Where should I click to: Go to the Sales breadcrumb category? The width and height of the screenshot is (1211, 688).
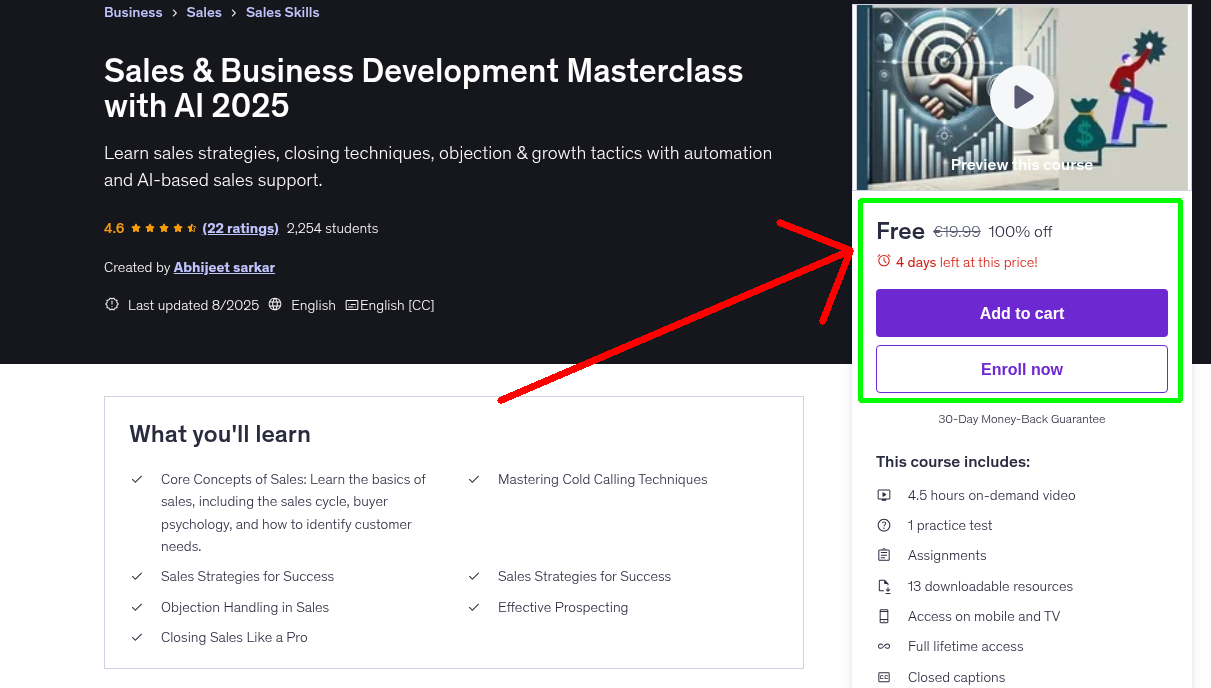pyautogui.click(x=204, y=12)
